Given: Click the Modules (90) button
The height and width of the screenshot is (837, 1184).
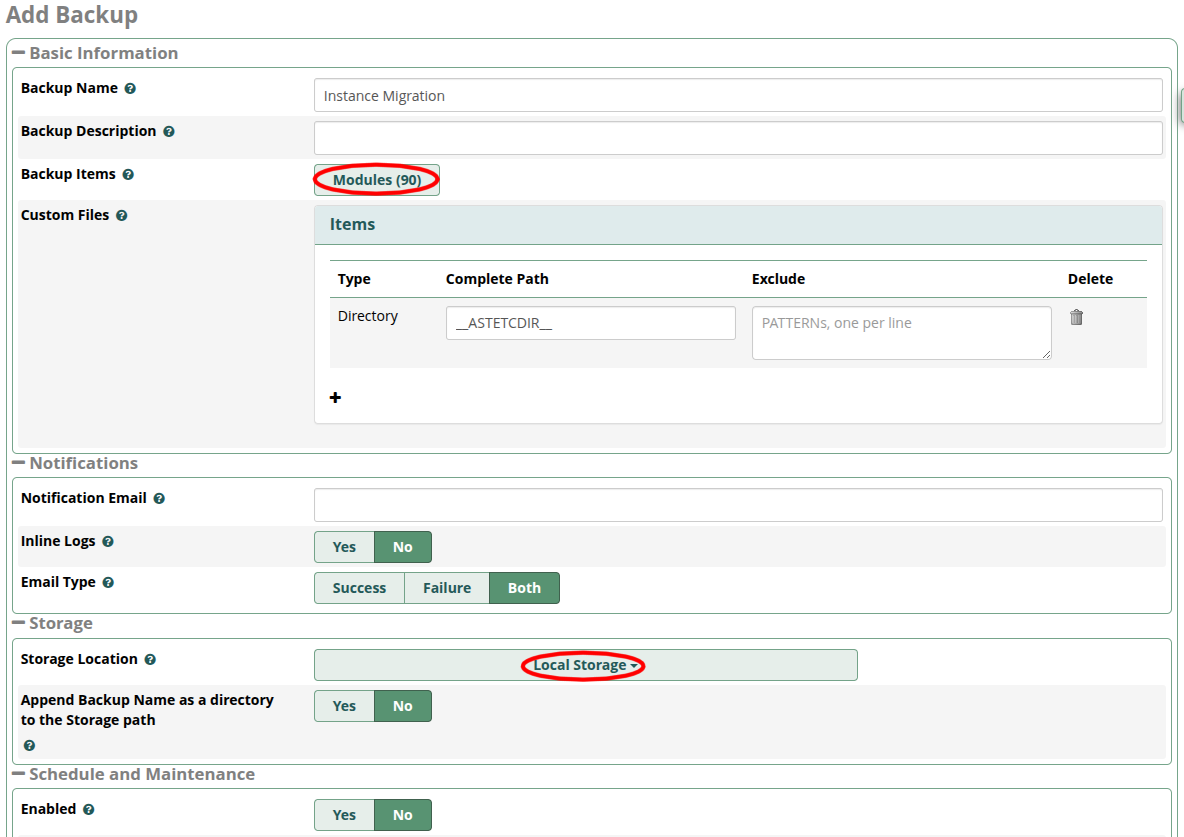Looking at the screenshot, I should pyautogui.click(x=376, y=180).
